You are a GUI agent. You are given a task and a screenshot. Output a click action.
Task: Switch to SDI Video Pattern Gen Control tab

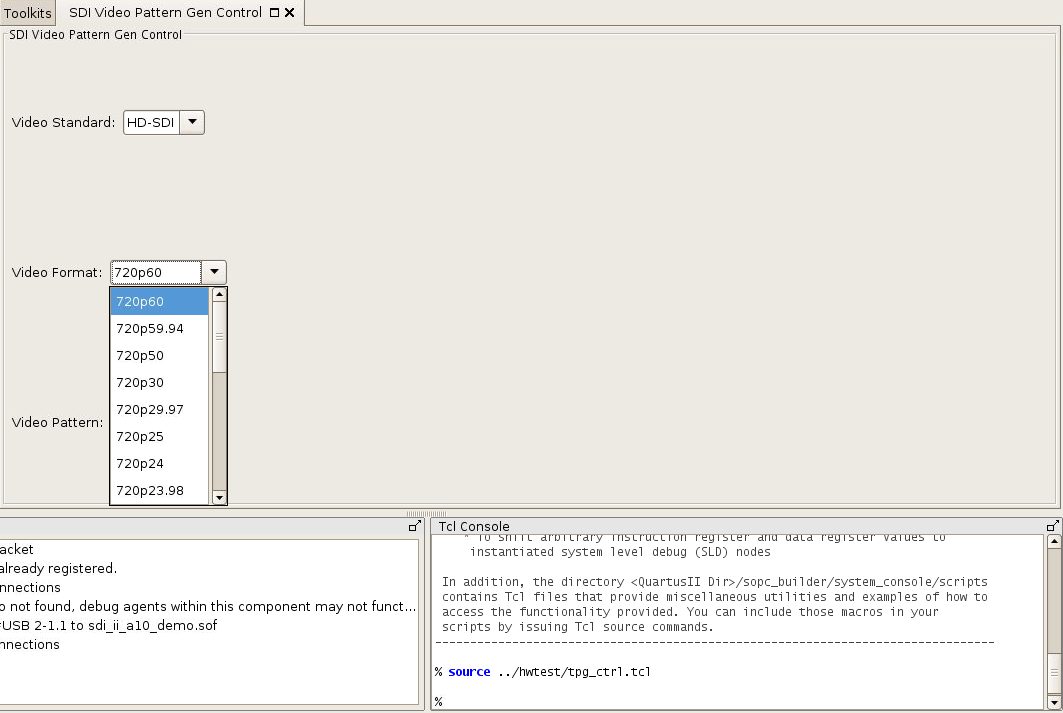[165, 13]
